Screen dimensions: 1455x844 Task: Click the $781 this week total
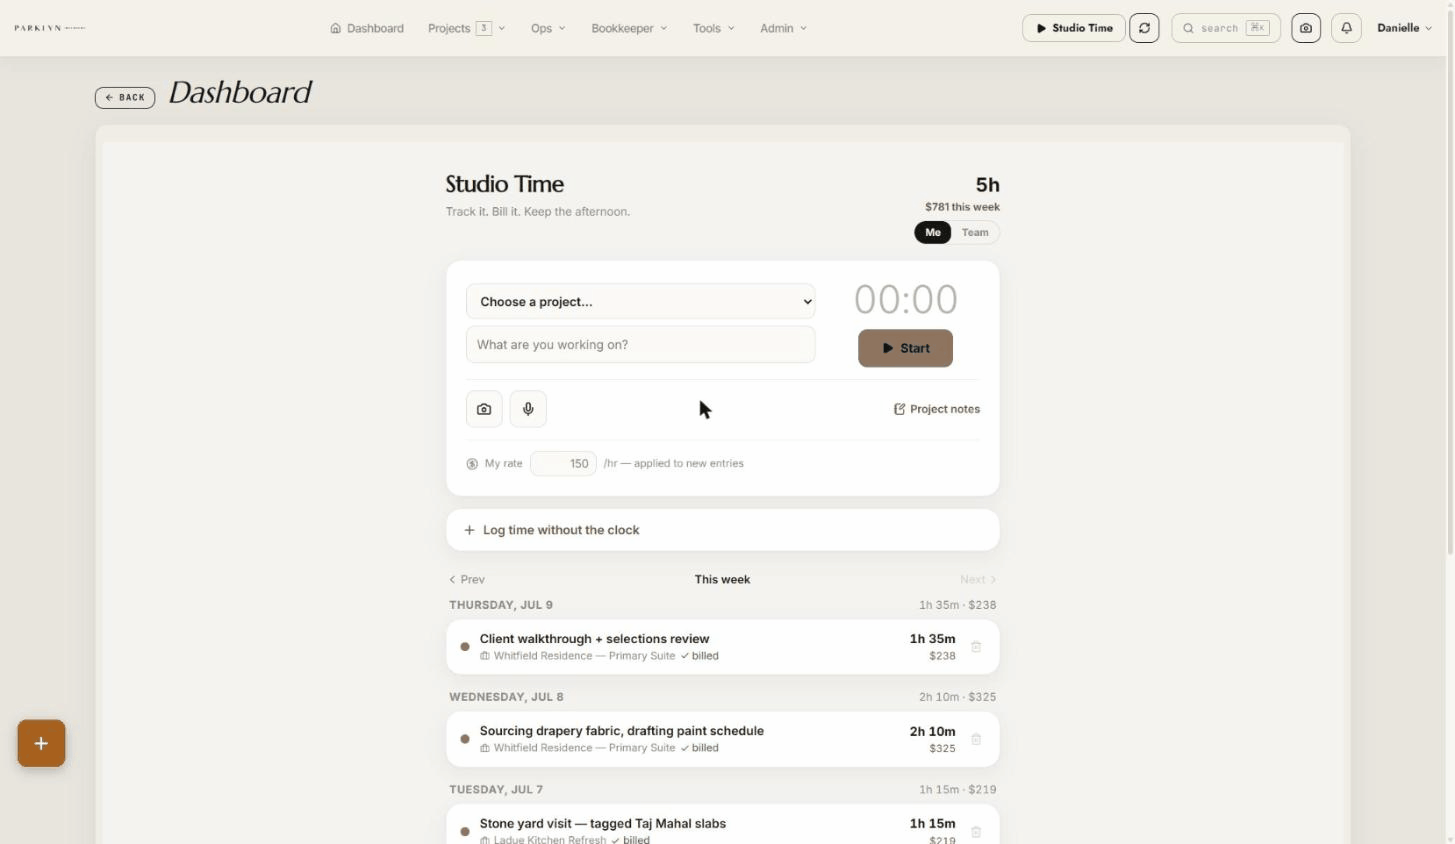(962, 207)
